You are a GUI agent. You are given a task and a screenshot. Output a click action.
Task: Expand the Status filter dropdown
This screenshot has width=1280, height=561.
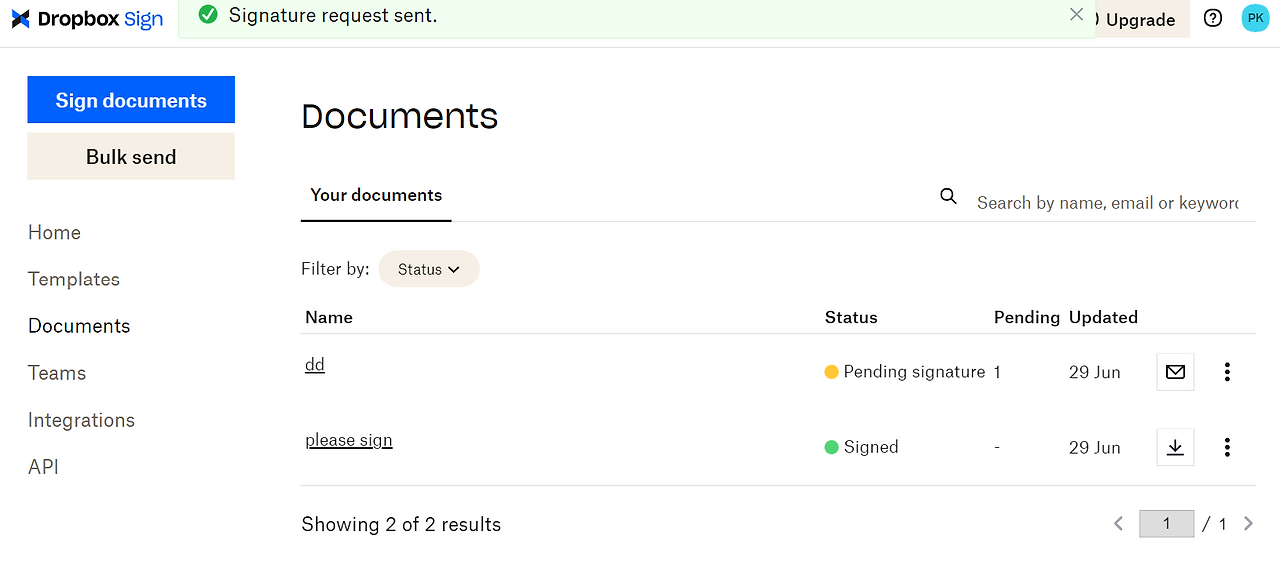429,269
